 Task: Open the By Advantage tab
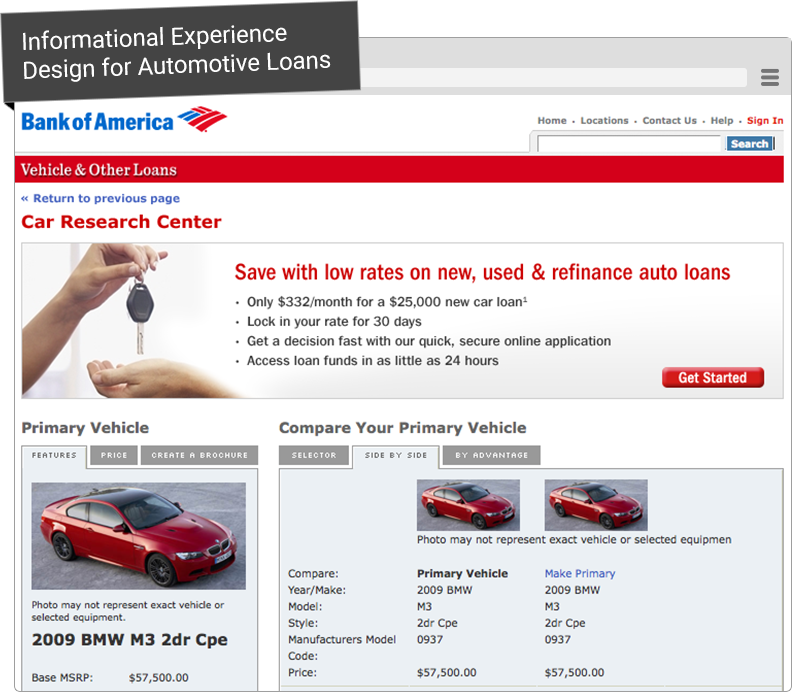pyautogui.click(x=491, y=455)
